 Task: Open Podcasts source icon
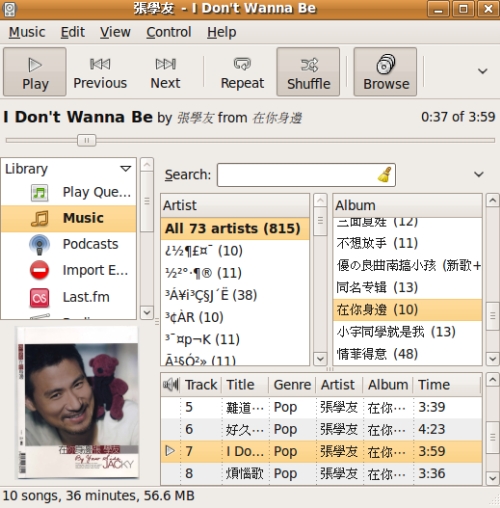pyautogui.click(x=39, y=244)
